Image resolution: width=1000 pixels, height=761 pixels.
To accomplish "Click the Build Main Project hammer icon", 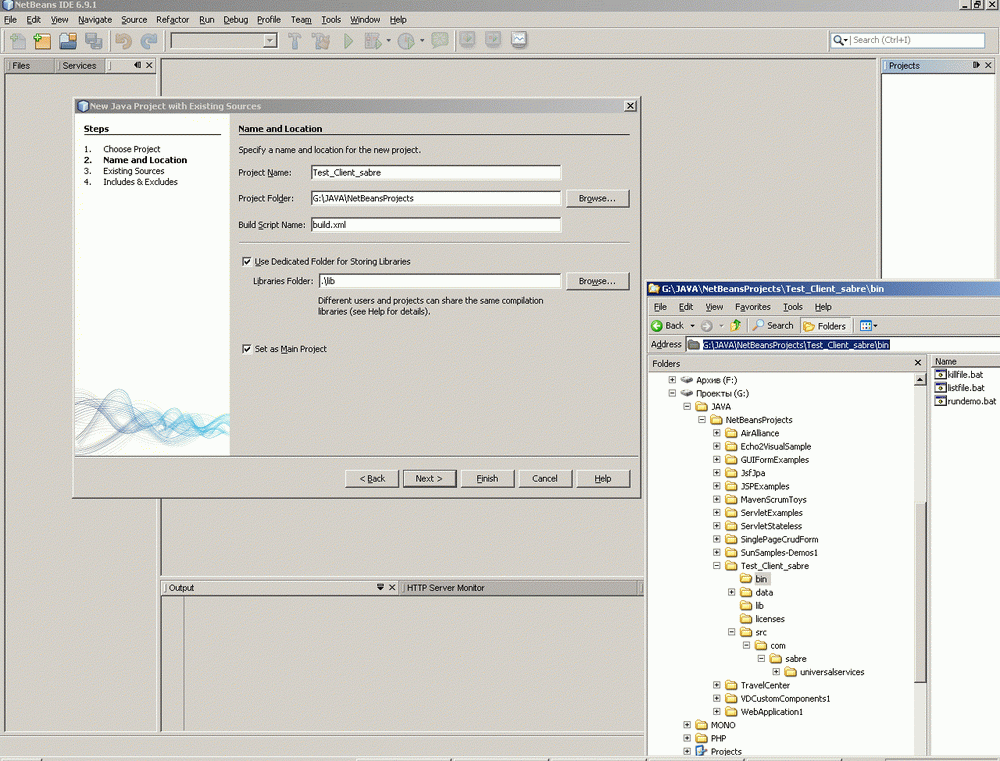I will pos(294,41).
